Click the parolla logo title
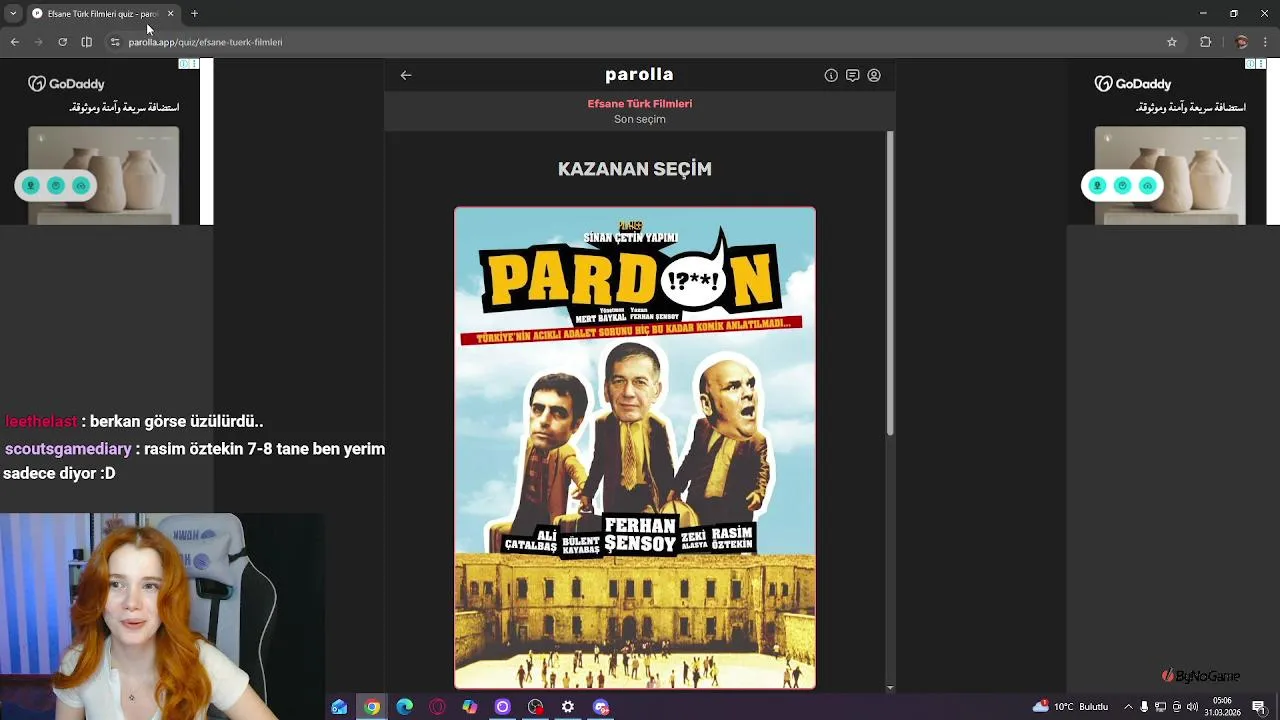This screenshot has height=720, width=1280. pos(639,74)
